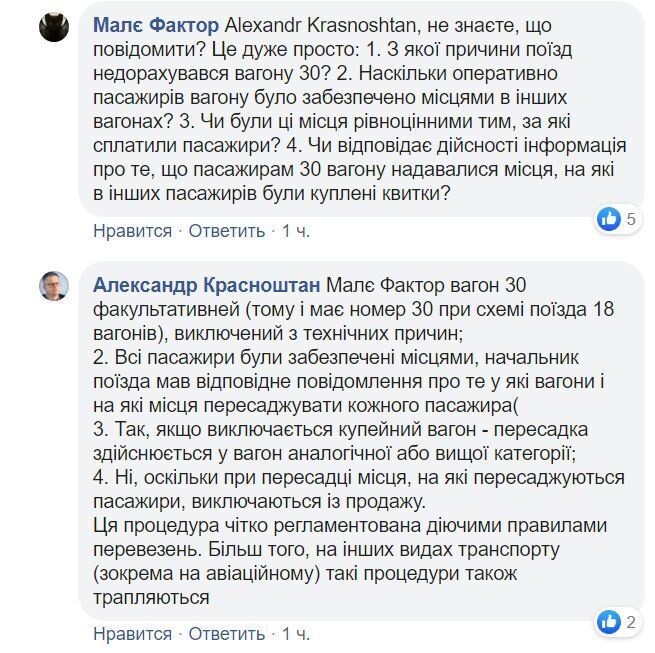Click the sentence starting 'Ця процедура чітко регламентована'
Screen dimensions: 655x653
coord(350,526)
